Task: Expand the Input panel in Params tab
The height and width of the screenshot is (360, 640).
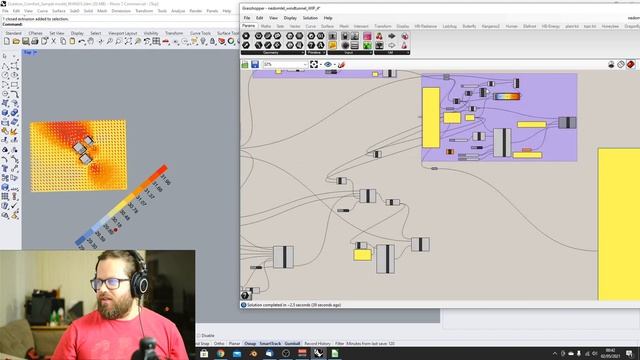Action: 350,53
